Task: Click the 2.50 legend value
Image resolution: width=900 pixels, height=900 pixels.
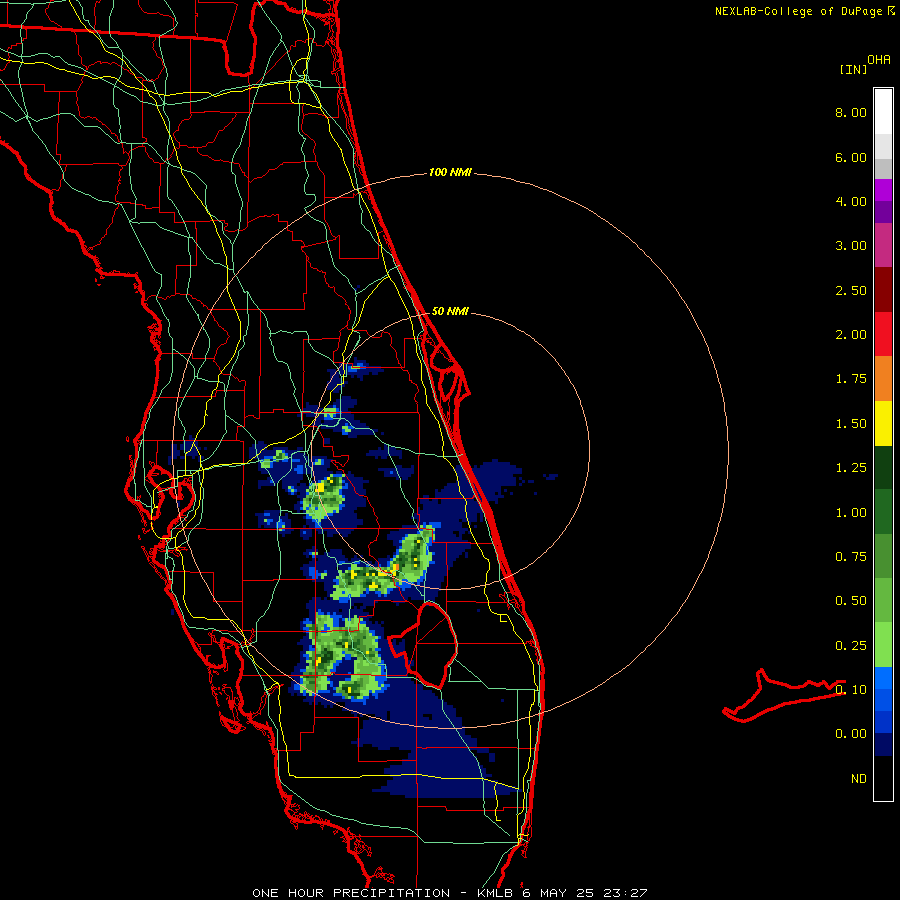Action: tap(851, 290)
